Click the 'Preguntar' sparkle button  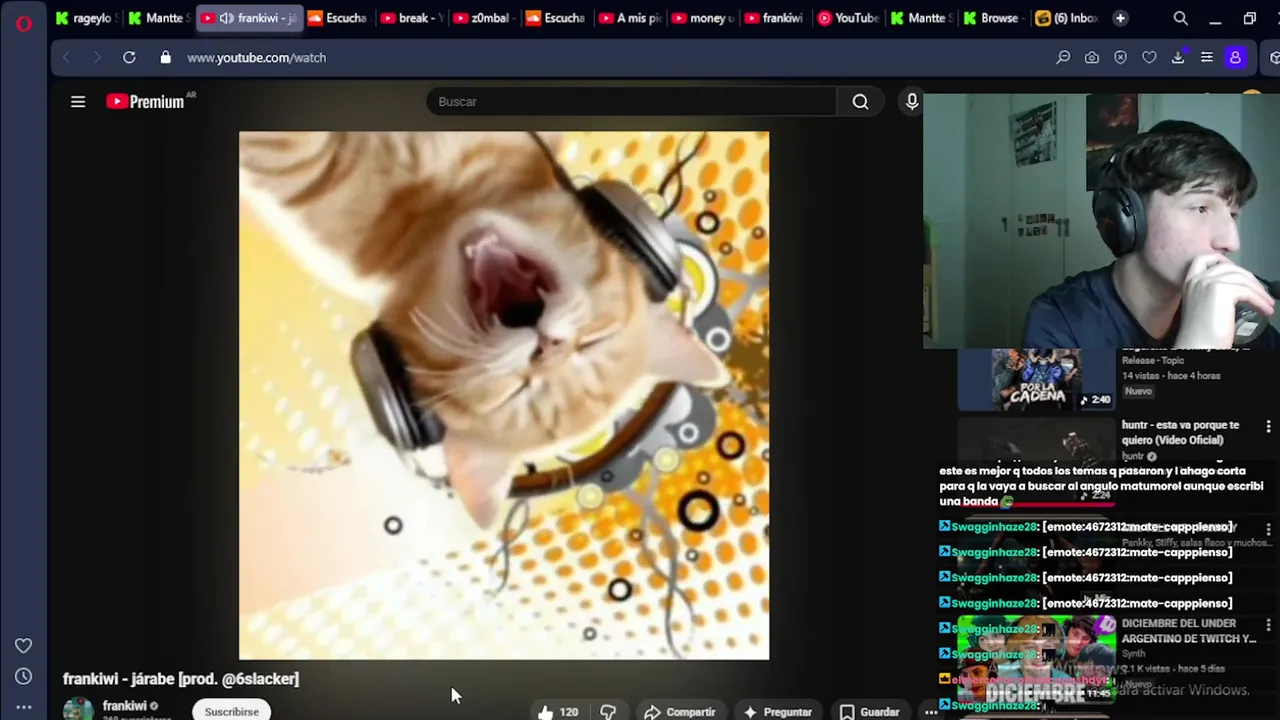[x=777, y=711]
